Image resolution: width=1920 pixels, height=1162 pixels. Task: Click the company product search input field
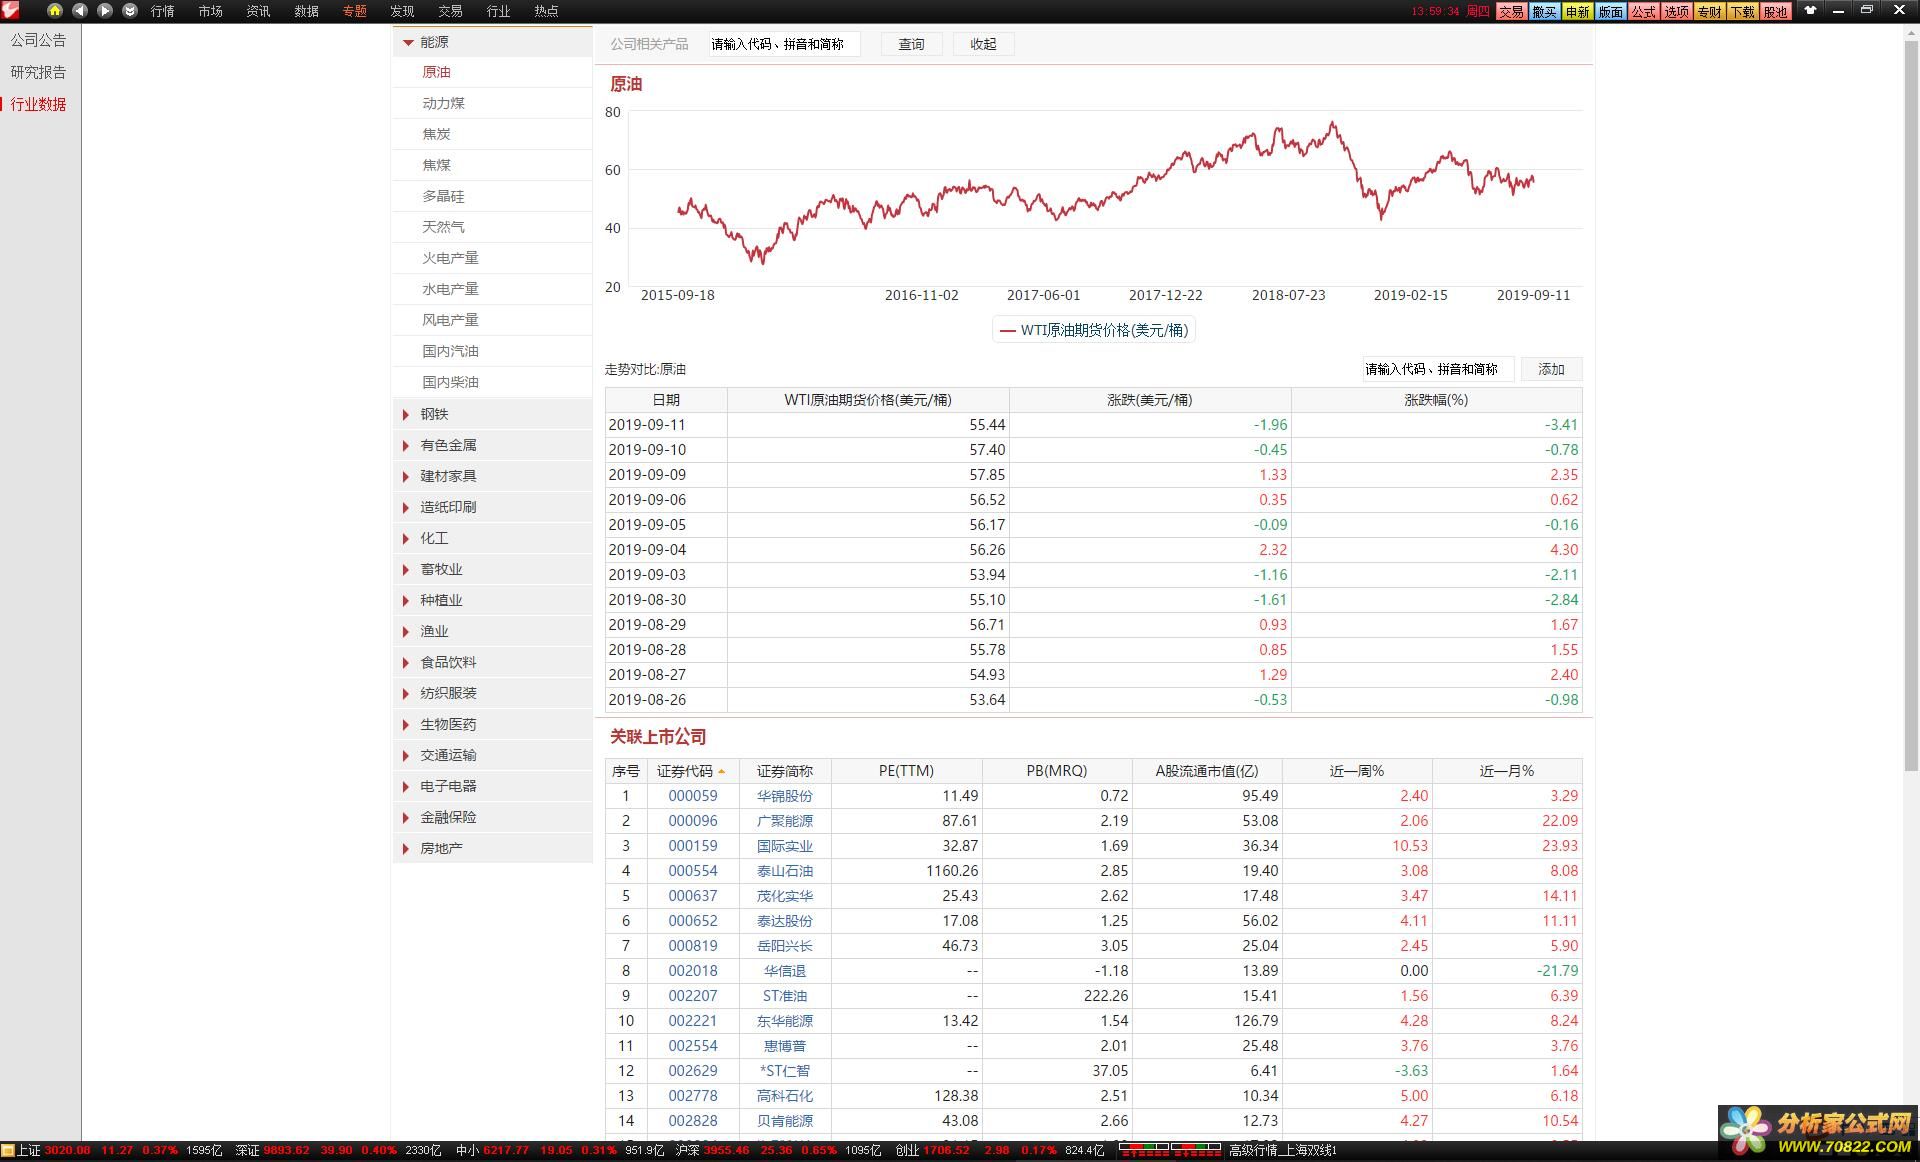coord(784,44)
